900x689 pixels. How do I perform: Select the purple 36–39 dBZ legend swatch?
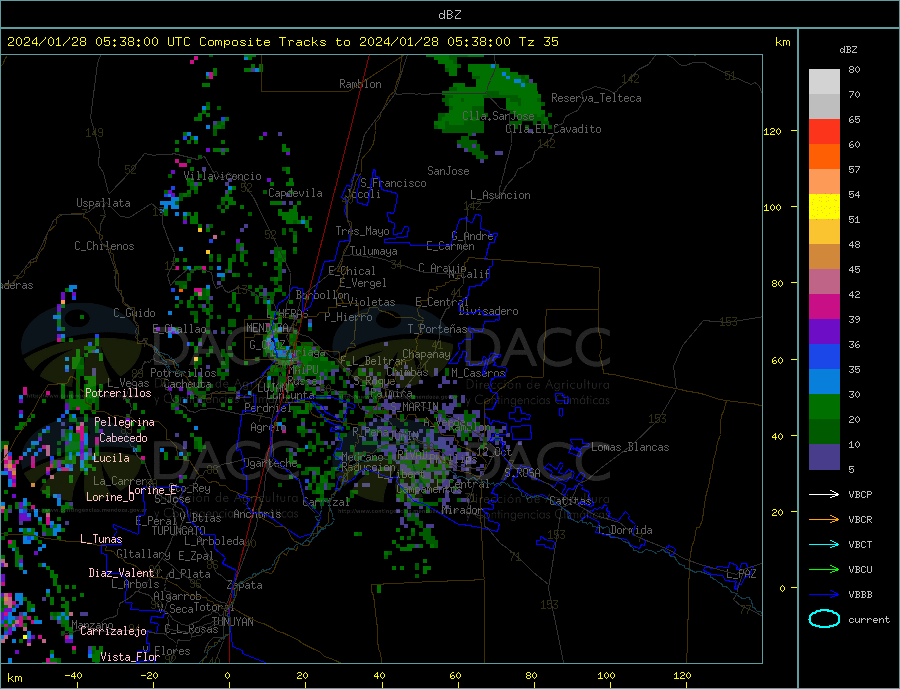[824, 332]
